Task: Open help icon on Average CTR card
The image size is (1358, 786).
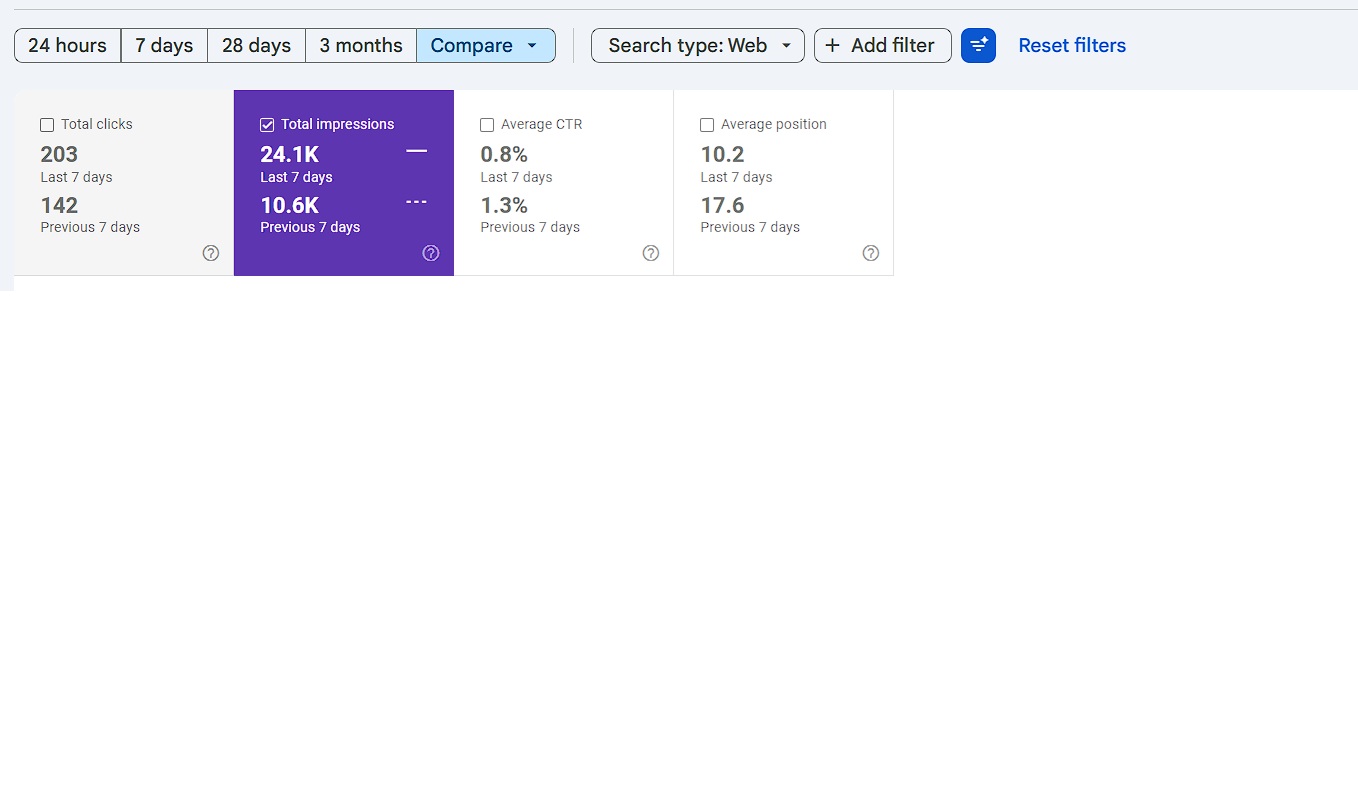Action: 651,253
